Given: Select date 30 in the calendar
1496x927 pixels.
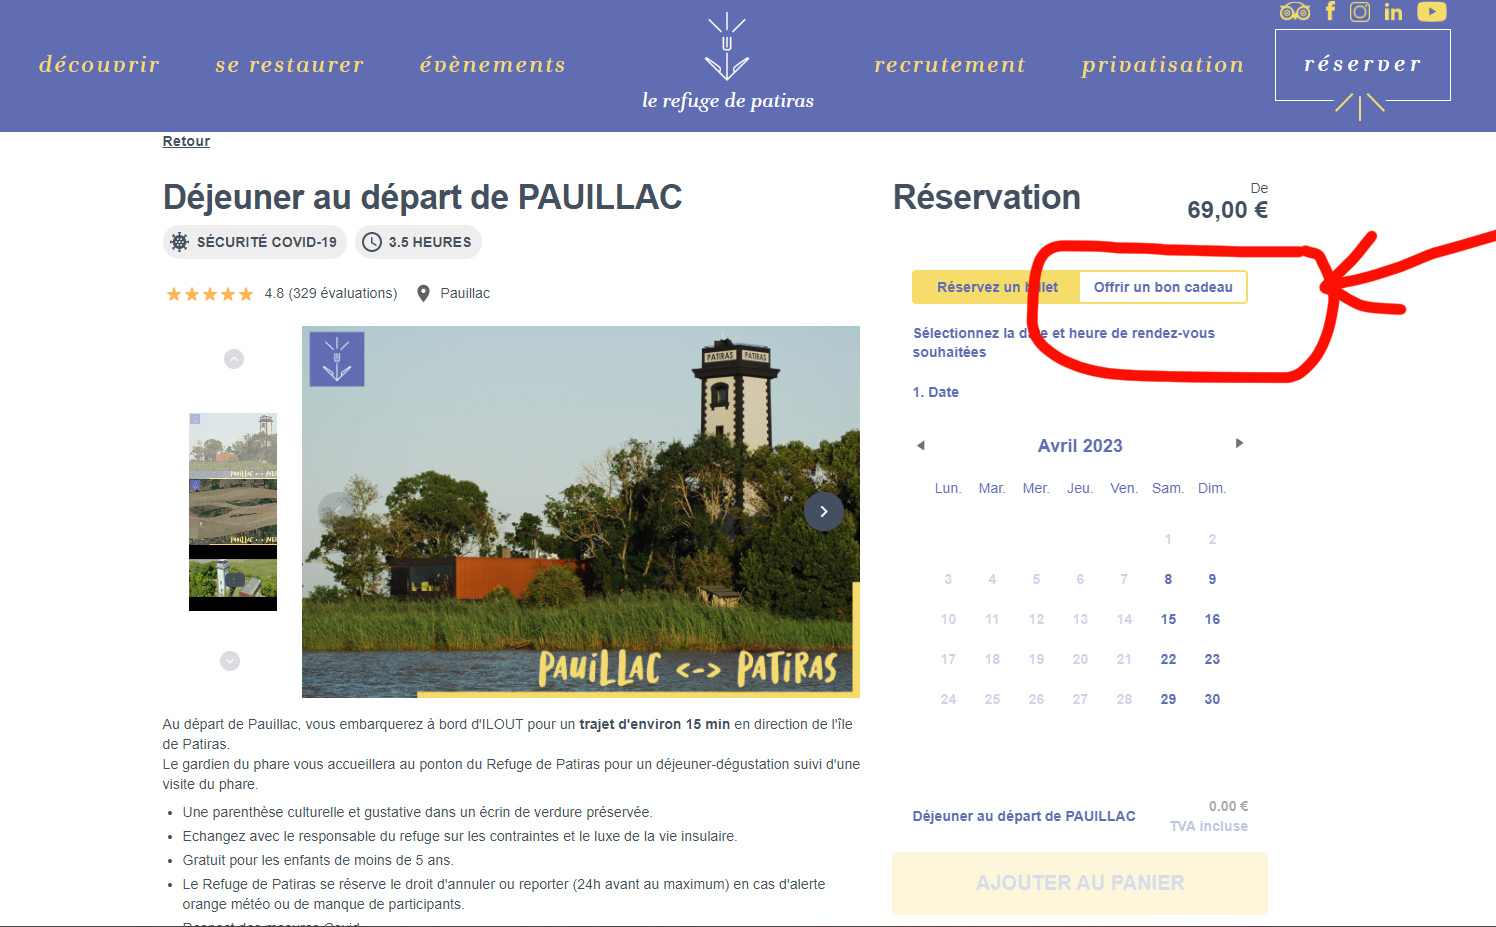Looking at the screenshot, I should point(1212,699).
